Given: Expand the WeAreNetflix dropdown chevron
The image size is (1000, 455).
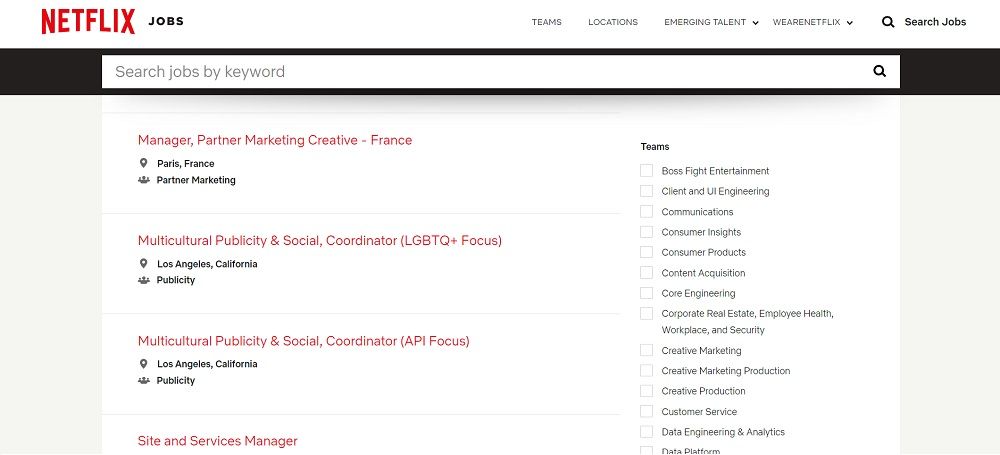Looking at the screenshot, I should [x=849, y=23].
